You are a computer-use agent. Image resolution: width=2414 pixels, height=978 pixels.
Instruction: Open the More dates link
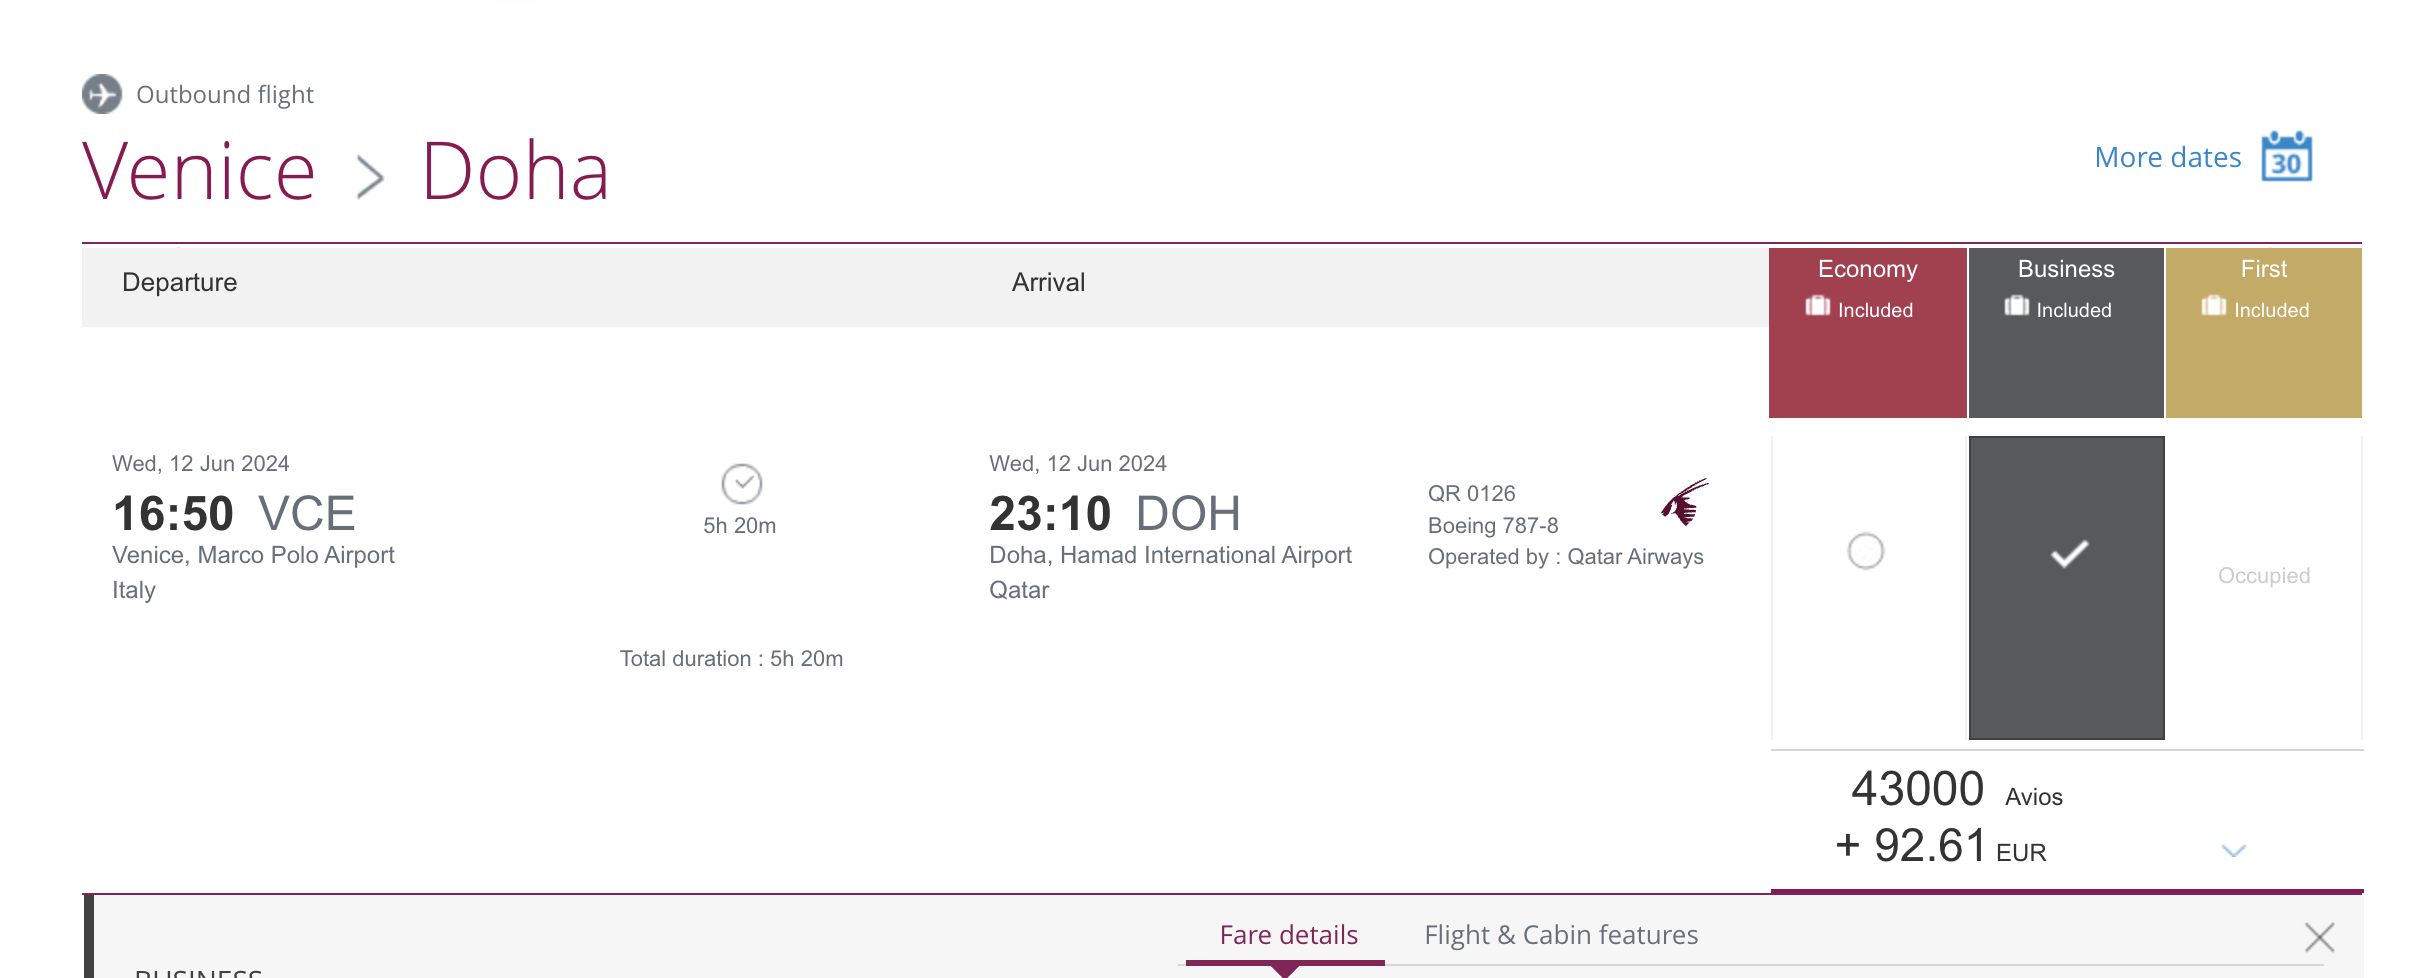(x=2168, y=158)
